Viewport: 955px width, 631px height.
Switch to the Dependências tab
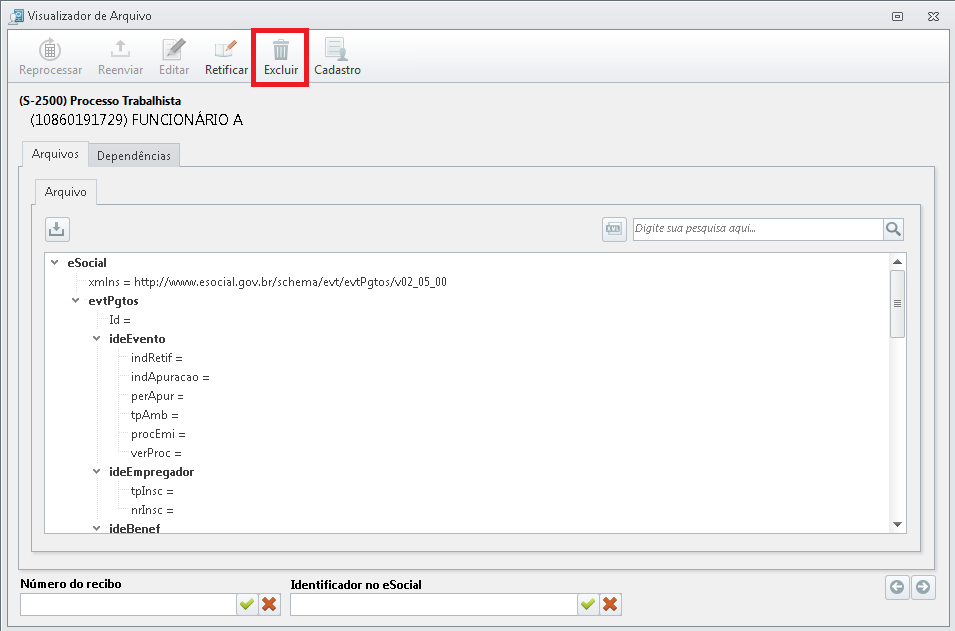tap(133, 156)
